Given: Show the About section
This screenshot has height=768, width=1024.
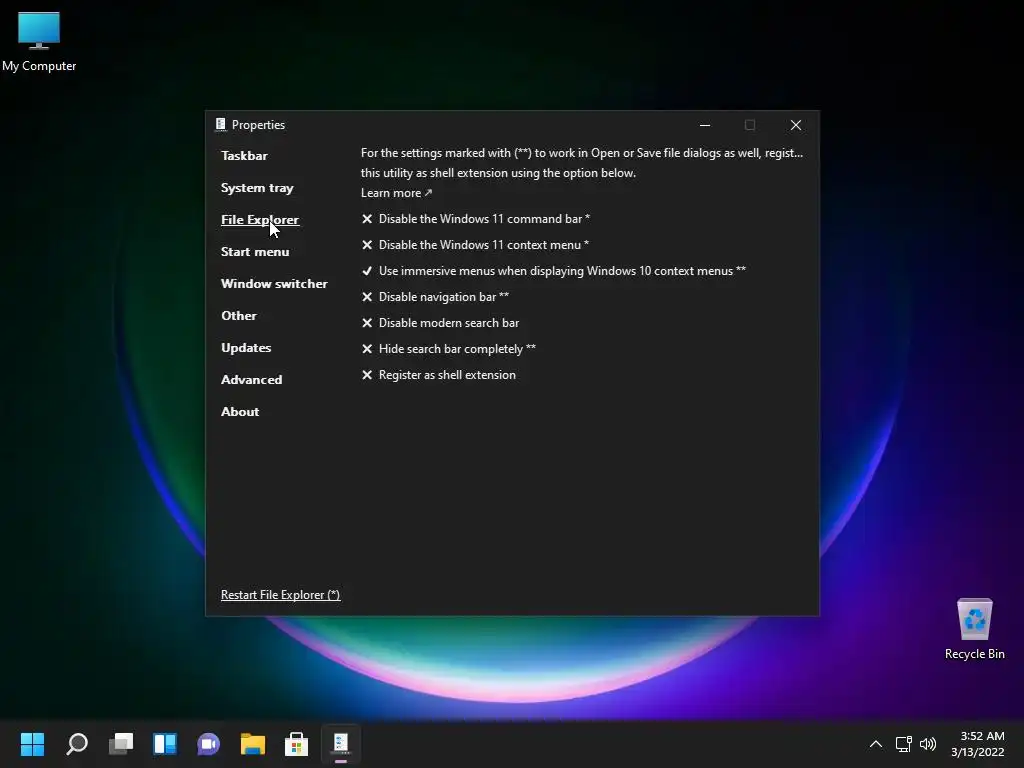Looking at the screenshot, I should (240, 411).
